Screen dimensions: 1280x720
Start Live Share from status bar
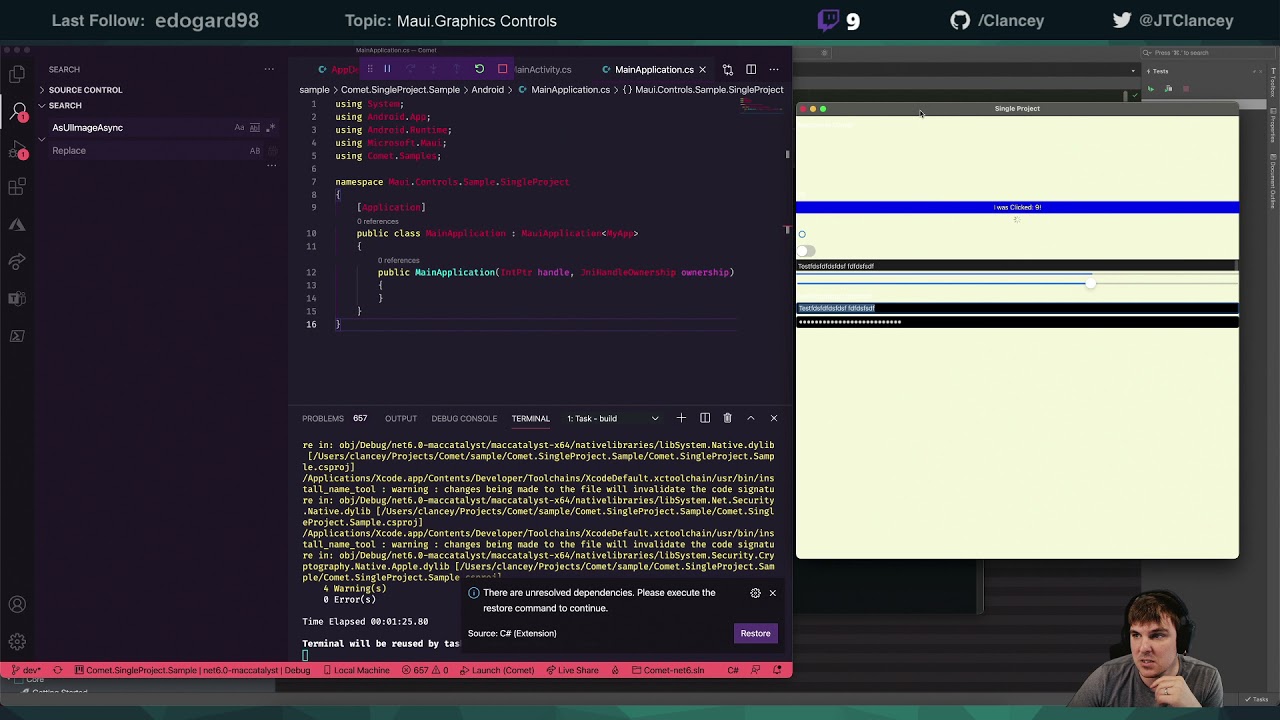pos(572,670)
